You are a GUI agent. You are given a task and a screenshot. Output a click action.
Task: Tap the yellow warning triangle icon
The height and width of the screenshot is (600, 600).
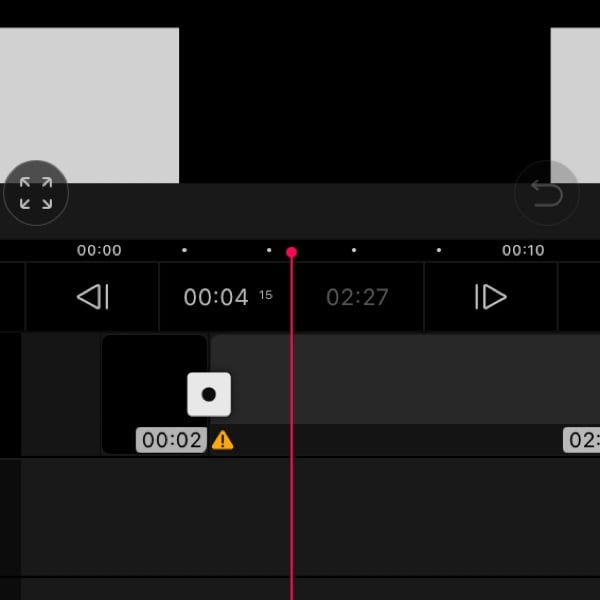coord(222,440)
